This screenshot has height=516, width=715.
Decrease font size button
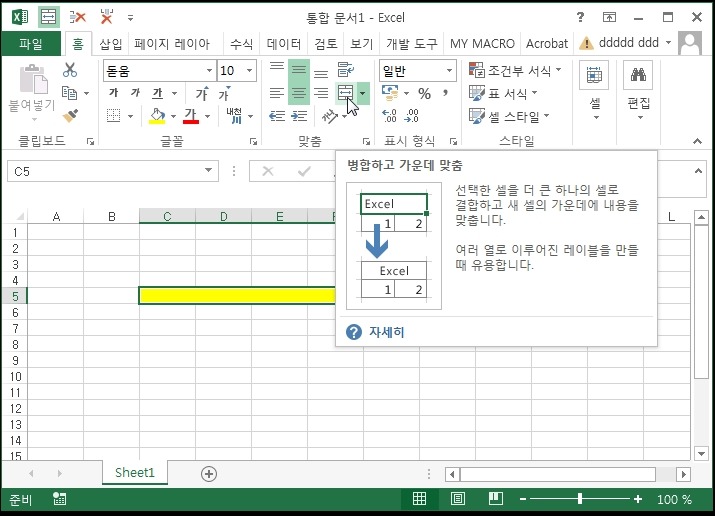pos(224,93)
